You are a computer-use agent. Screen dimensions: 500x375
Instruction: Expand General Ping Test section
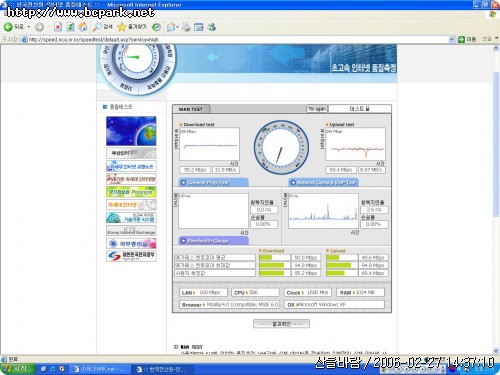(213, 182)
